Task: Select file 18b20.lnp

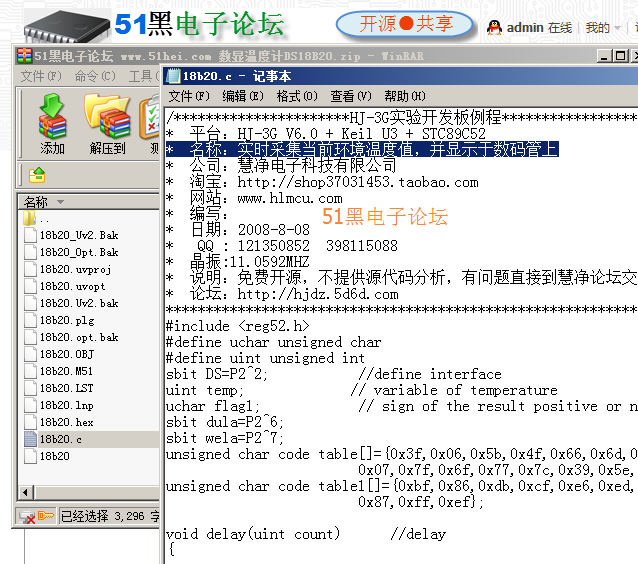Action: click(x=59, y=405)
